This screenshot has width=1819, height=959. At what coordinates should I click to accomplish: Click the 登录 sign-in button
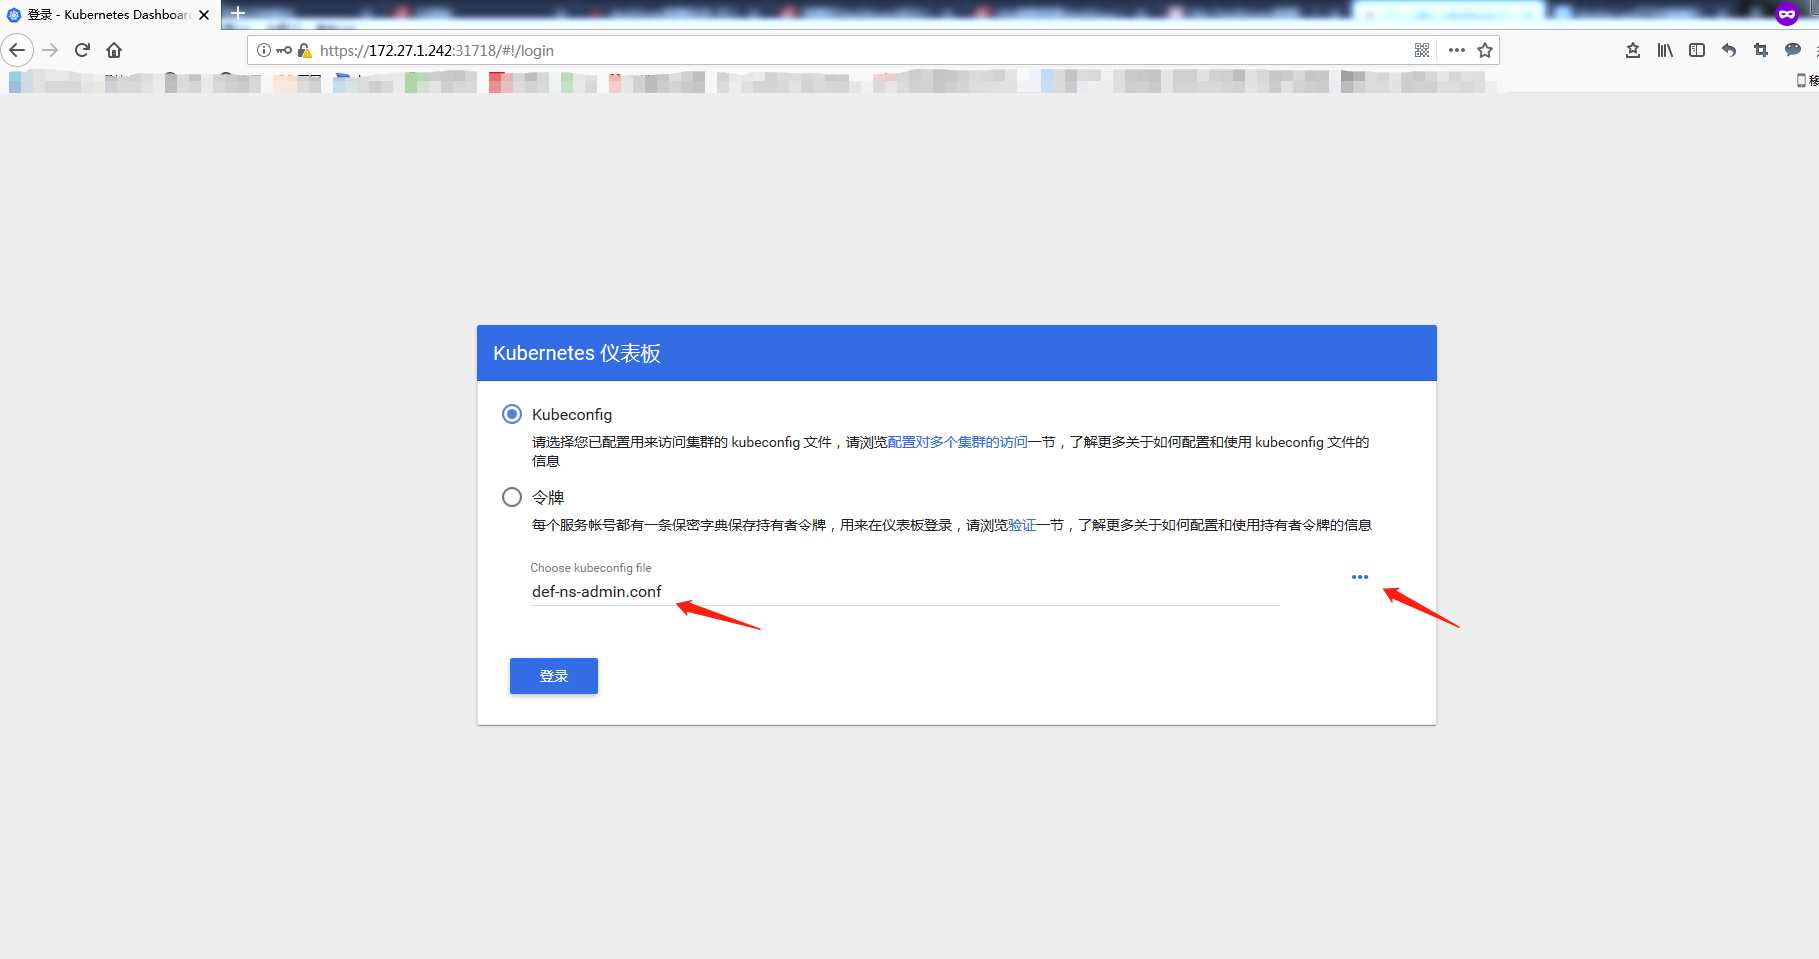[554, 676]
